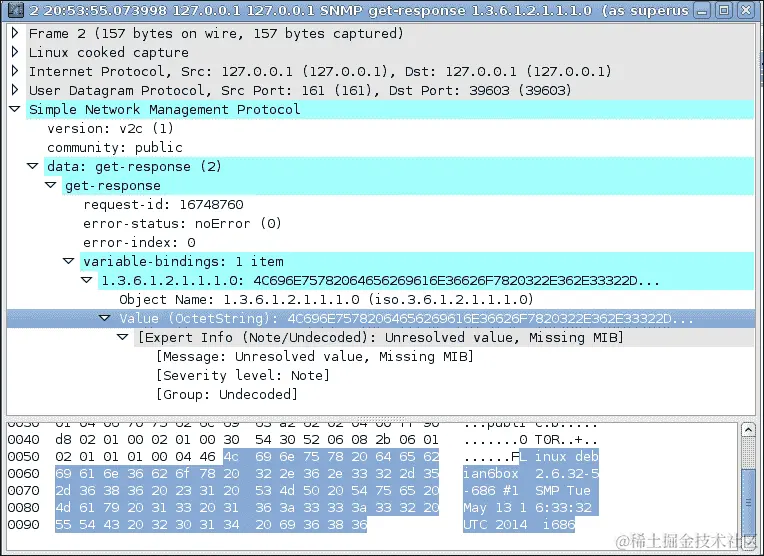Screen dimensions: 764x556
Task: Maximize the packet detail window
Action: 724,10
